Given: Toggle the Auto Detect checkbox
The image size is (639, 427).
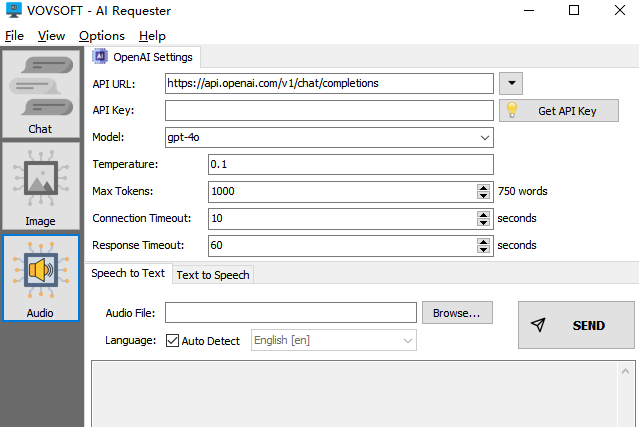Looking at the screenshot, I should [x=172, y=341].
